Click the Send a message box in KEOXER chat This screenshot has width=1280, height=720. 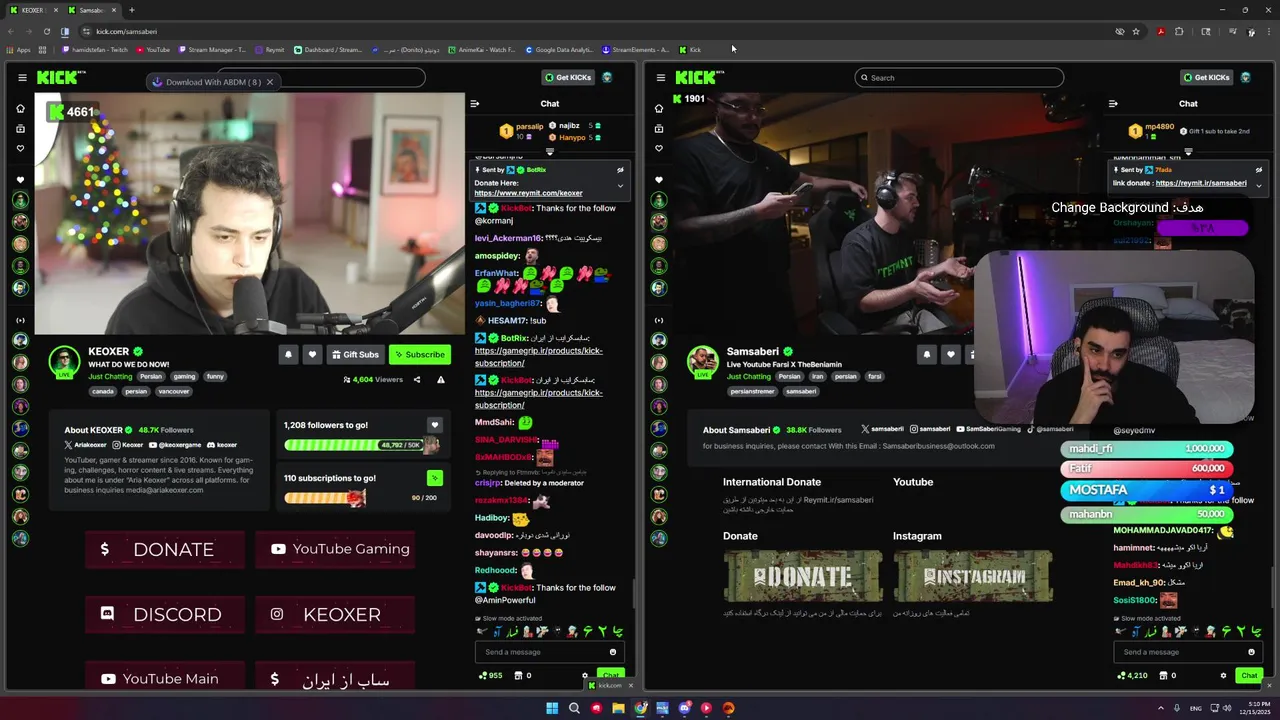(x=550, y=652)
